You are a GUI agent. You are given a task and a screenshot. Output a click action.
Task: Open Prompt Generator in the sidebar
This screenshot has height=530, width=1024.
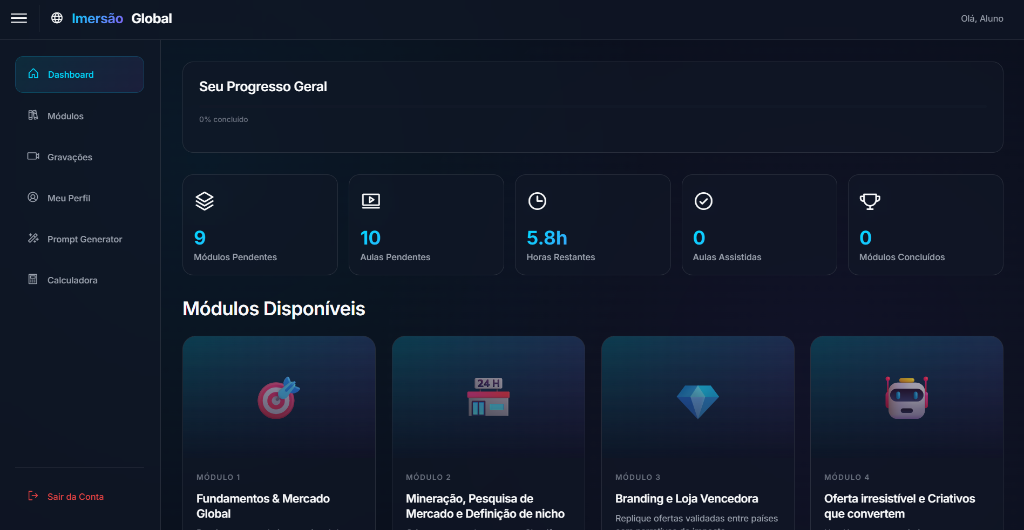(80, 239)
